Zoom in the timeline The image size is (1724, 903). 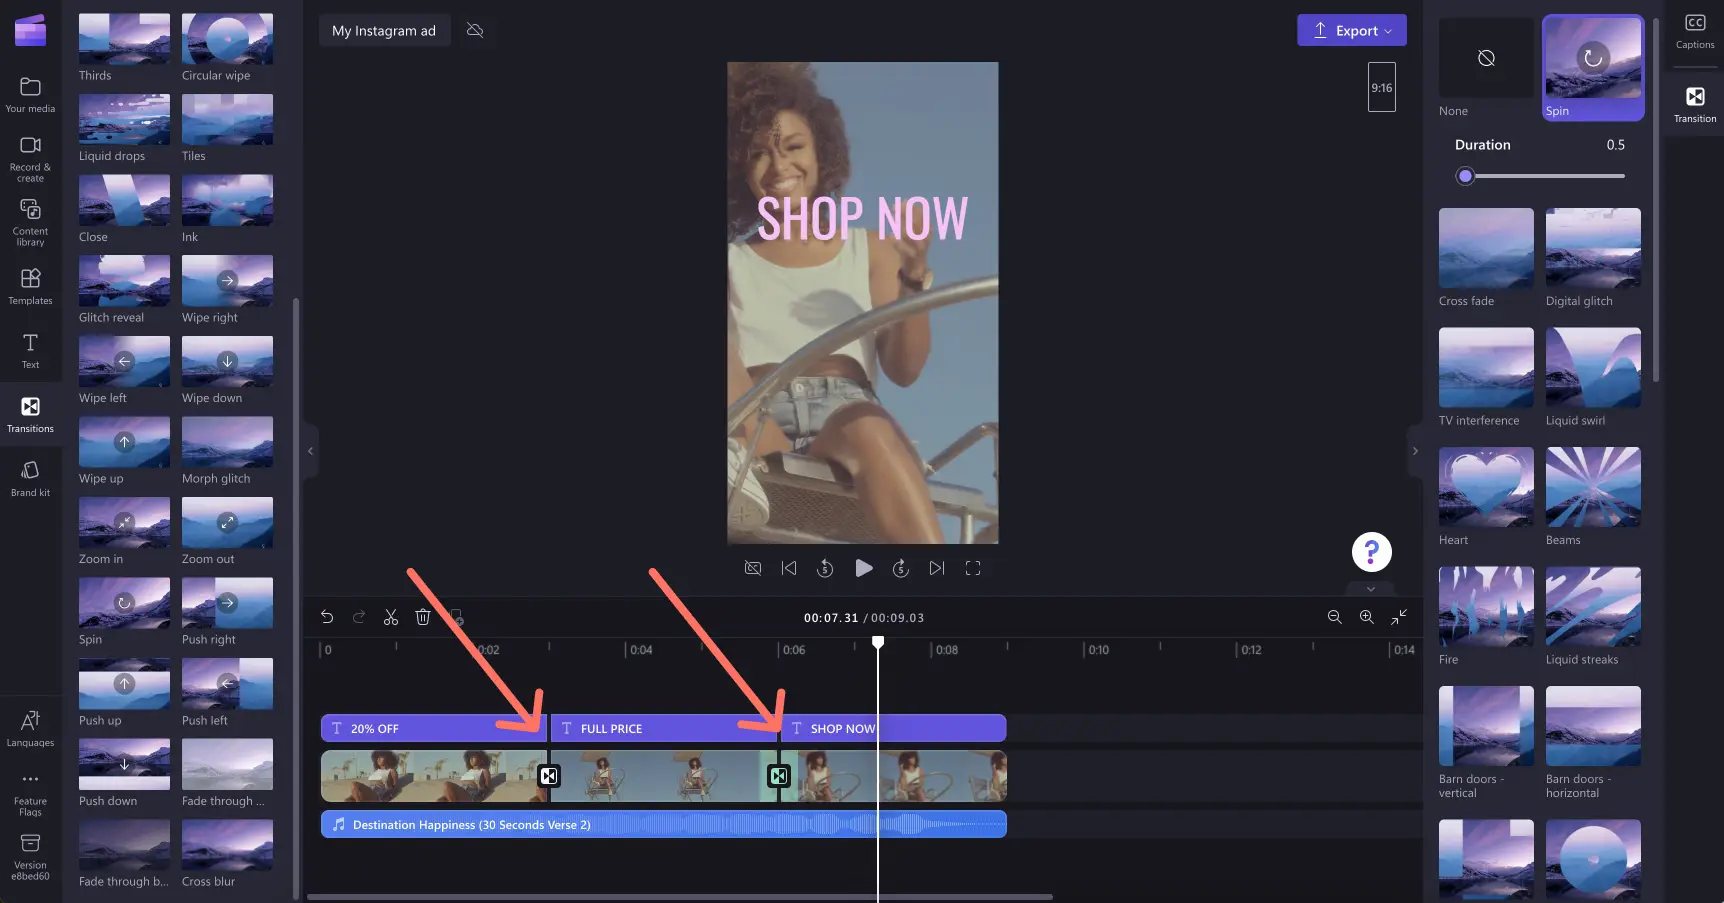[x=1366, y=617]
